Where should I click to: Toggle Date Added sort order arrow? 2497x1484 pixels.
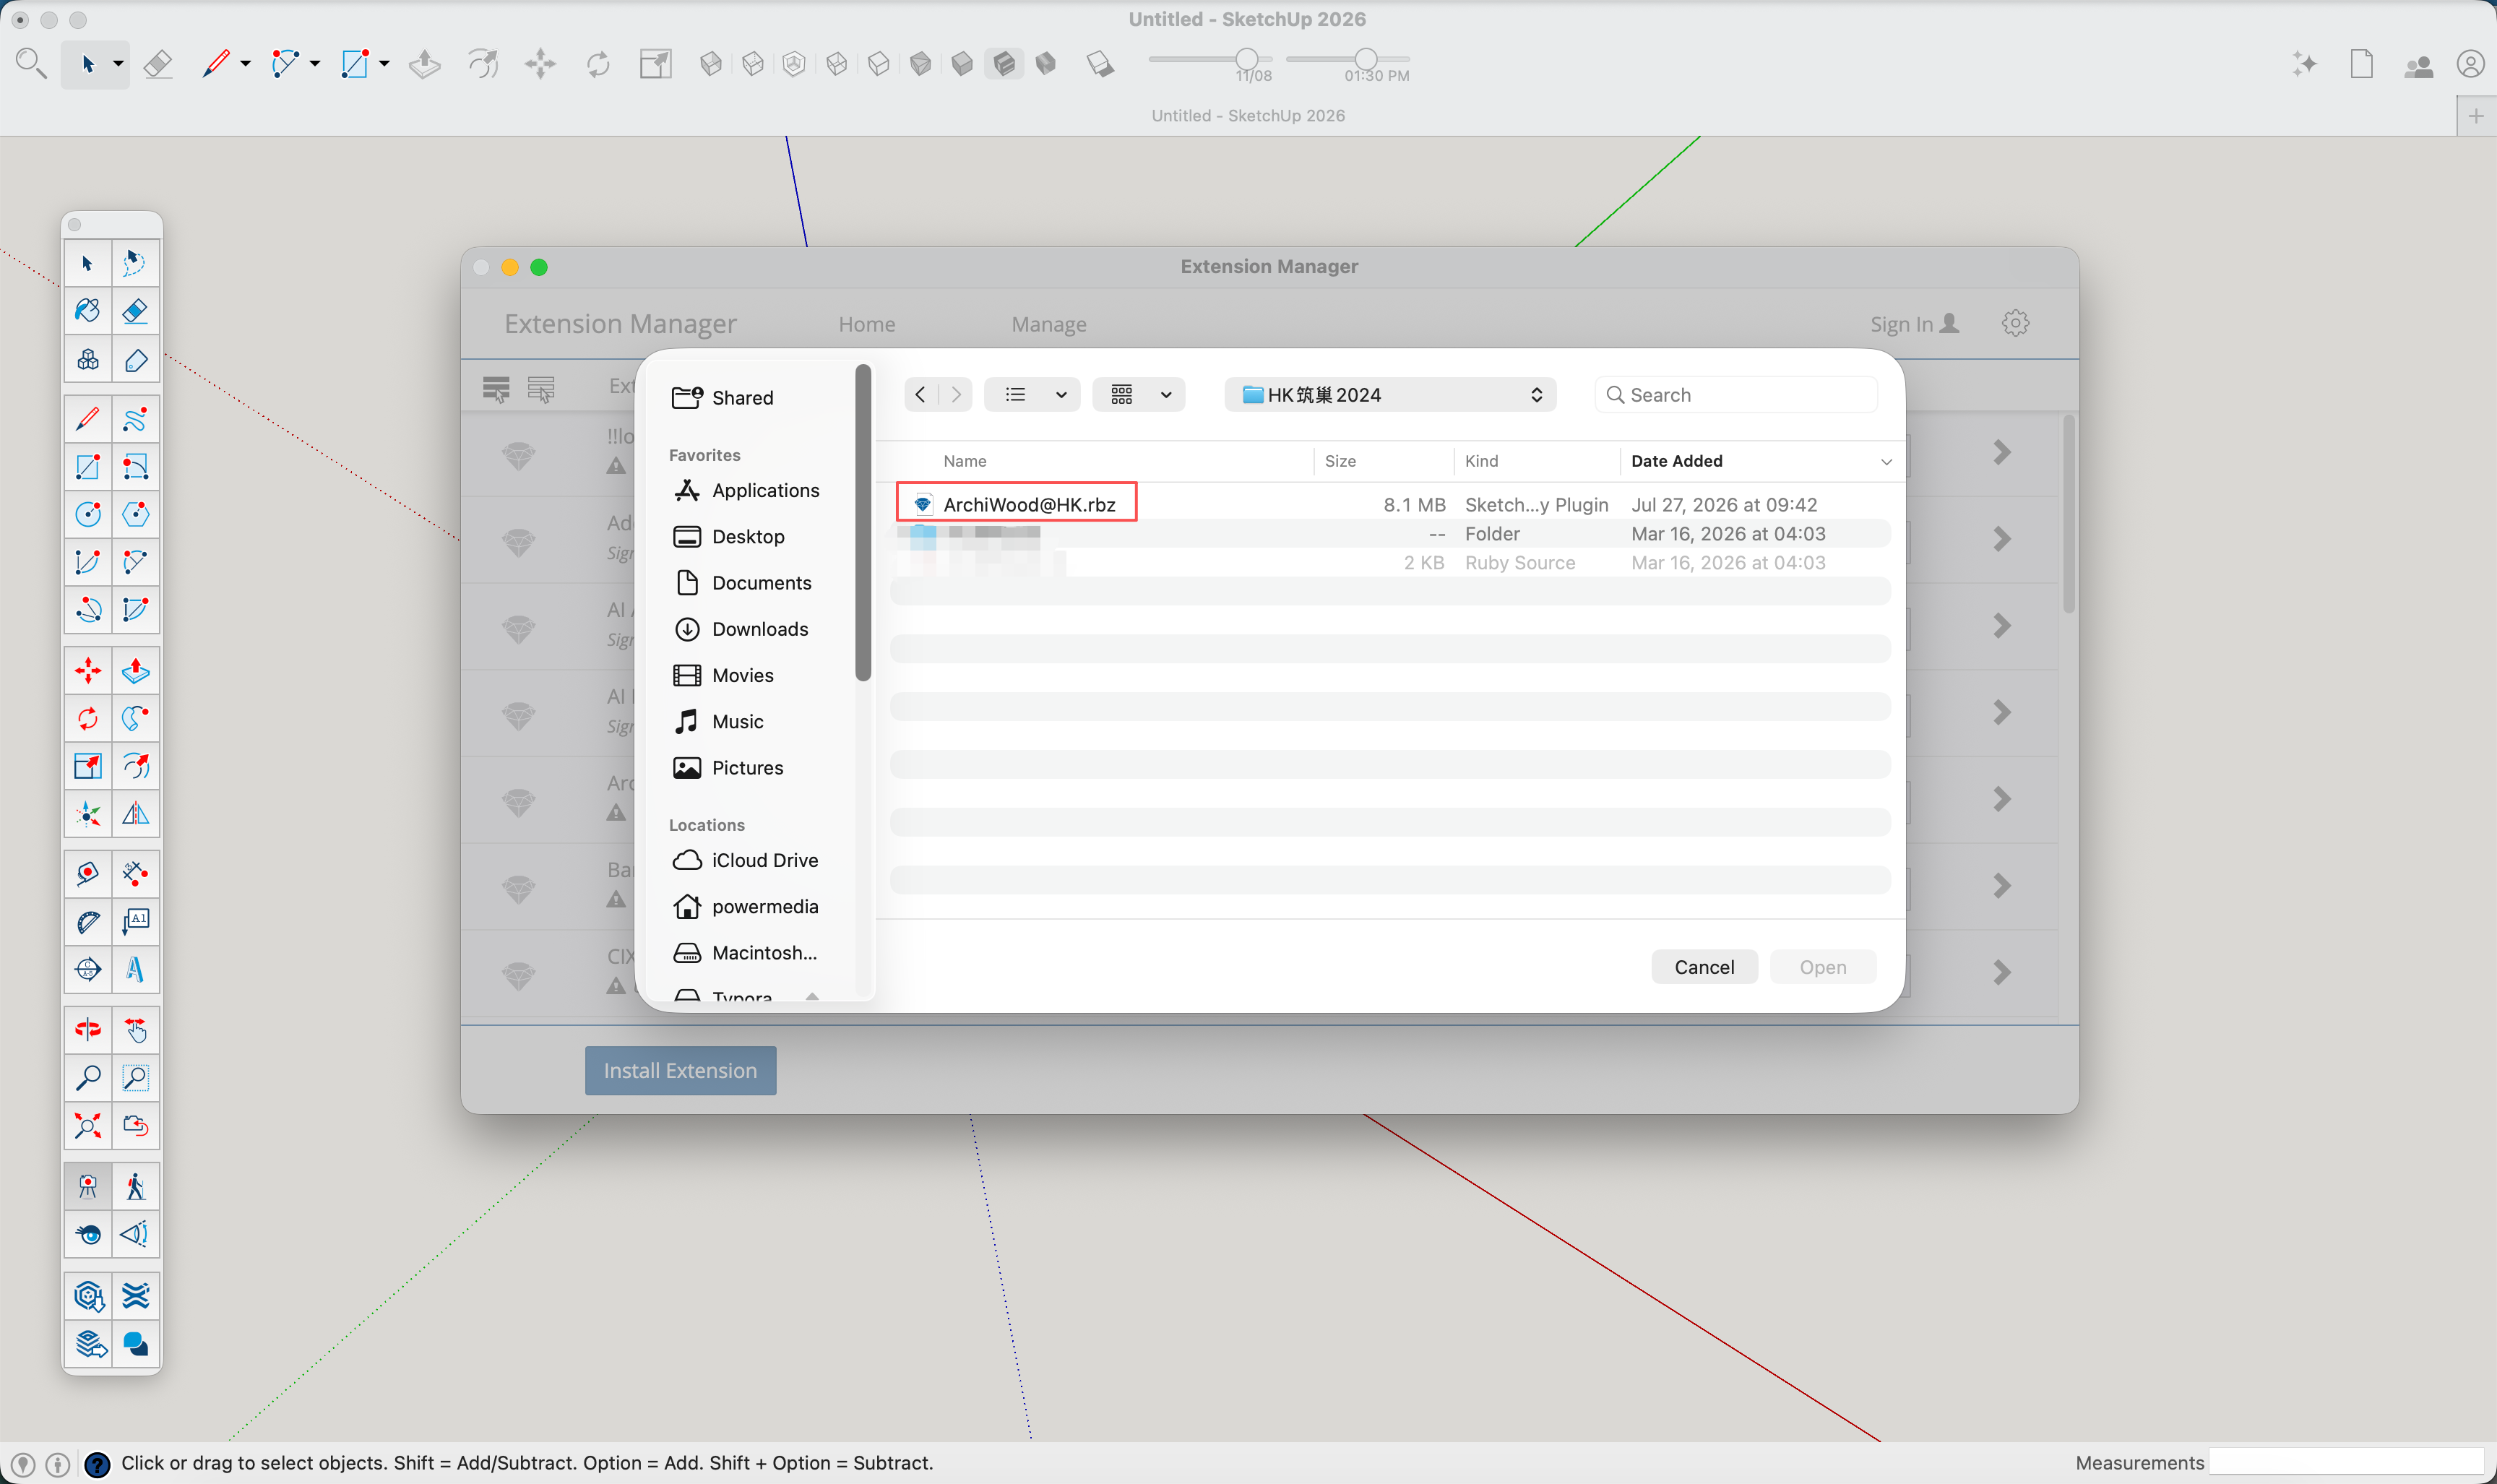pyautogui.click(x=1886, y=462)
